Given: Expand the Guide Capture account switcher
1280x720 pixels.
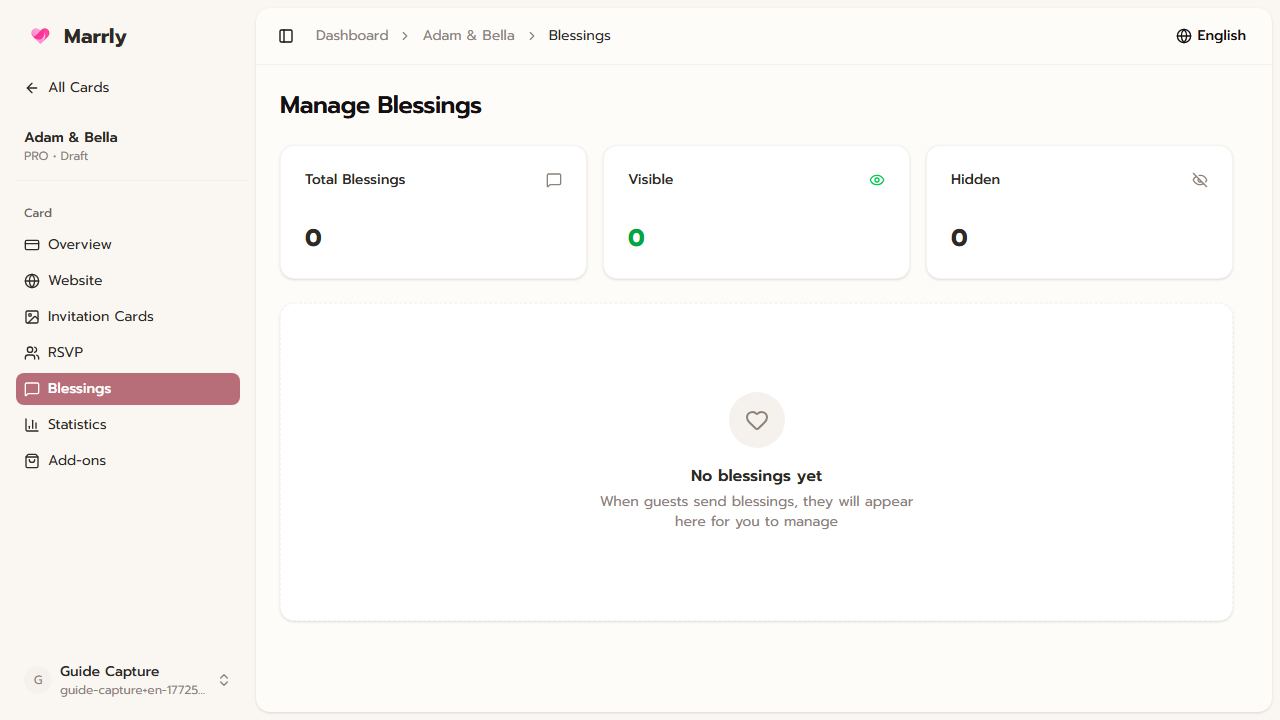Looking at the screenshot, I should click(224, 680).
